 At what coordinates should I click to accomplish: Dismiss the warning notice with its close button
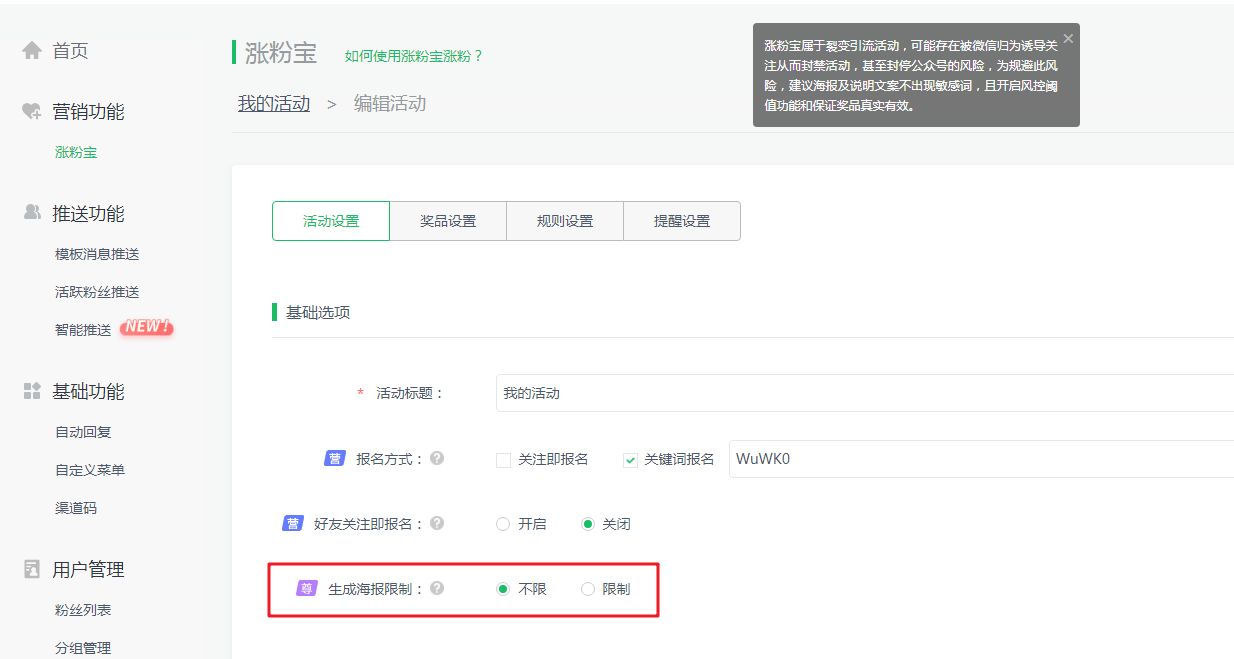pyautogui.click(x=1069, y=37)
